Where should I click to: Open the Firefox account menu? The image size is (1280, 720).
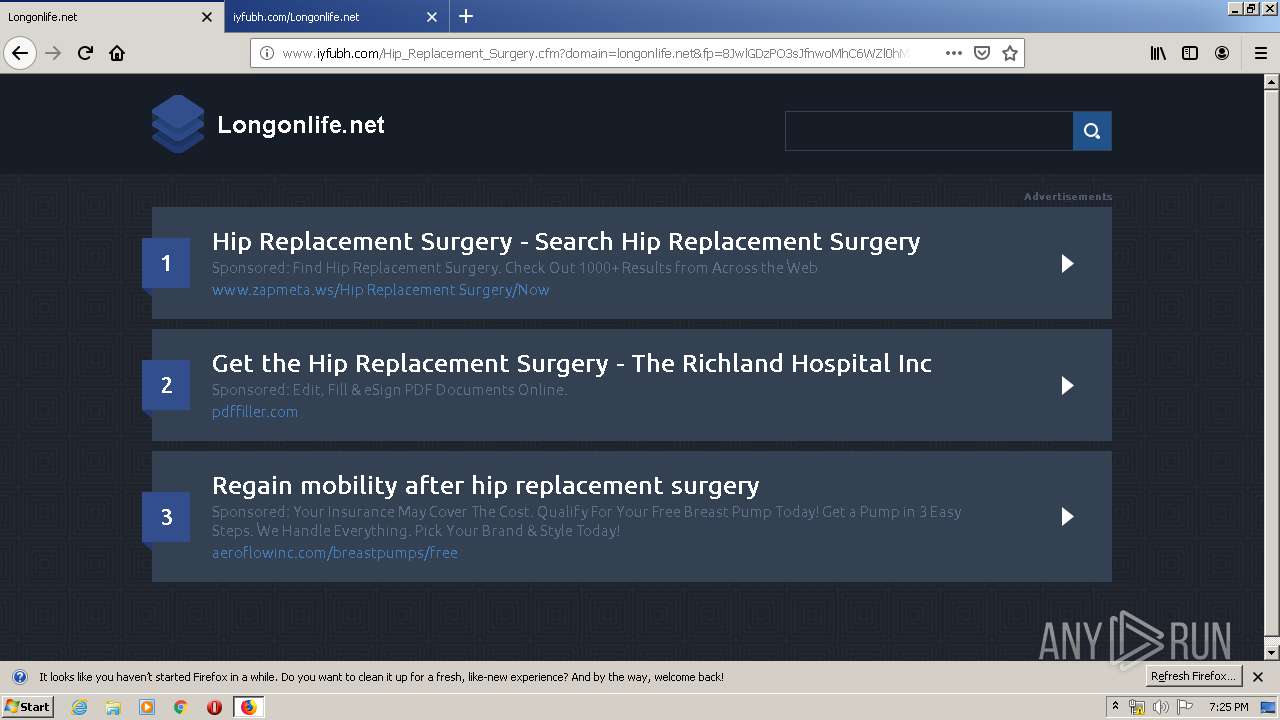tap(1222, 53)
